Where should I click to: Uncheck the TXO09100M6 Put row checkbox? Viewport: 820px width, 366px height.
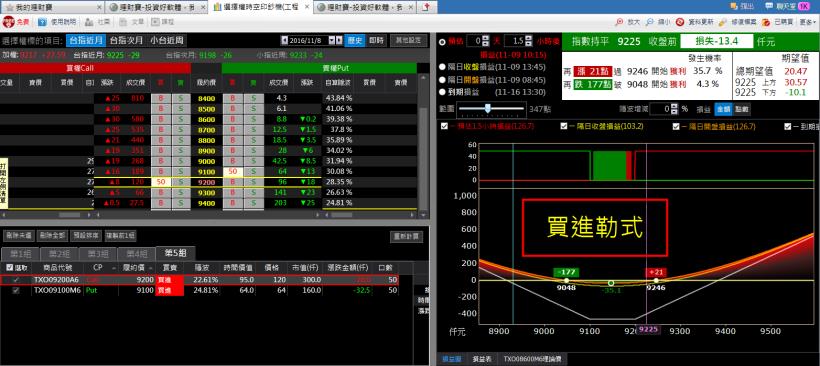(16, 290)
